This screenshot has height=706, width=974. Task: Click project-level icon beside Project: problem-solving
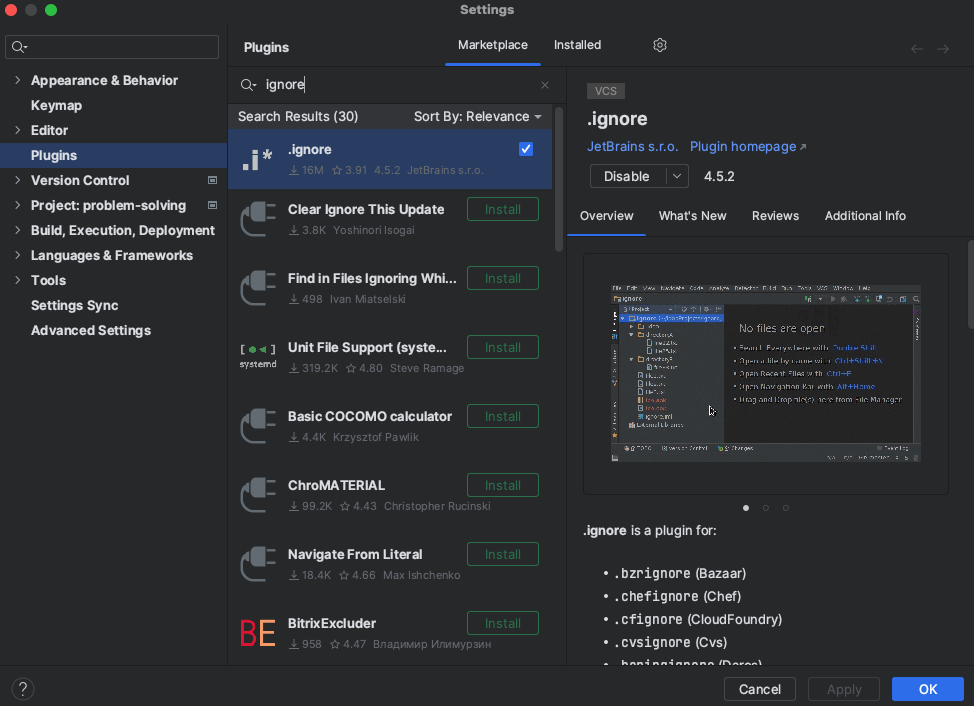[x=212, y=205]
